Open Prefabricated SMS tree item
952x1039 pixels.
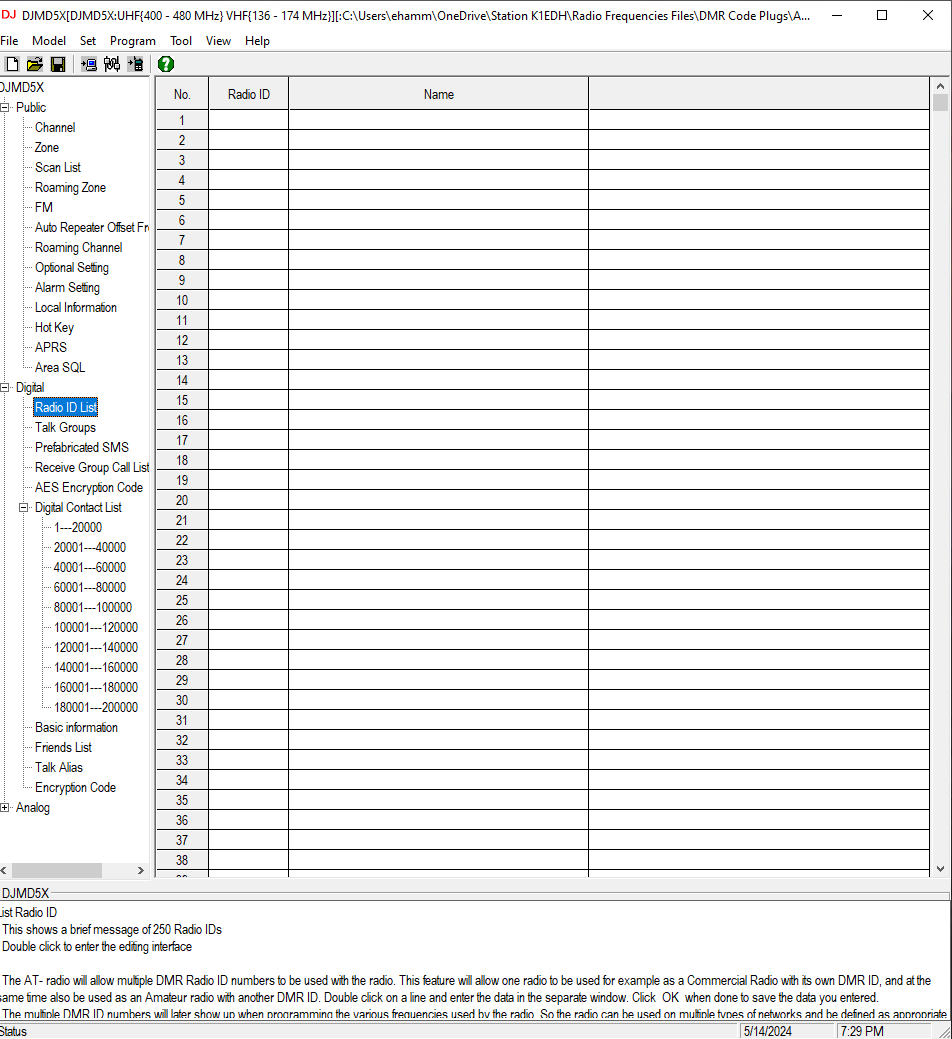point(81,447)
